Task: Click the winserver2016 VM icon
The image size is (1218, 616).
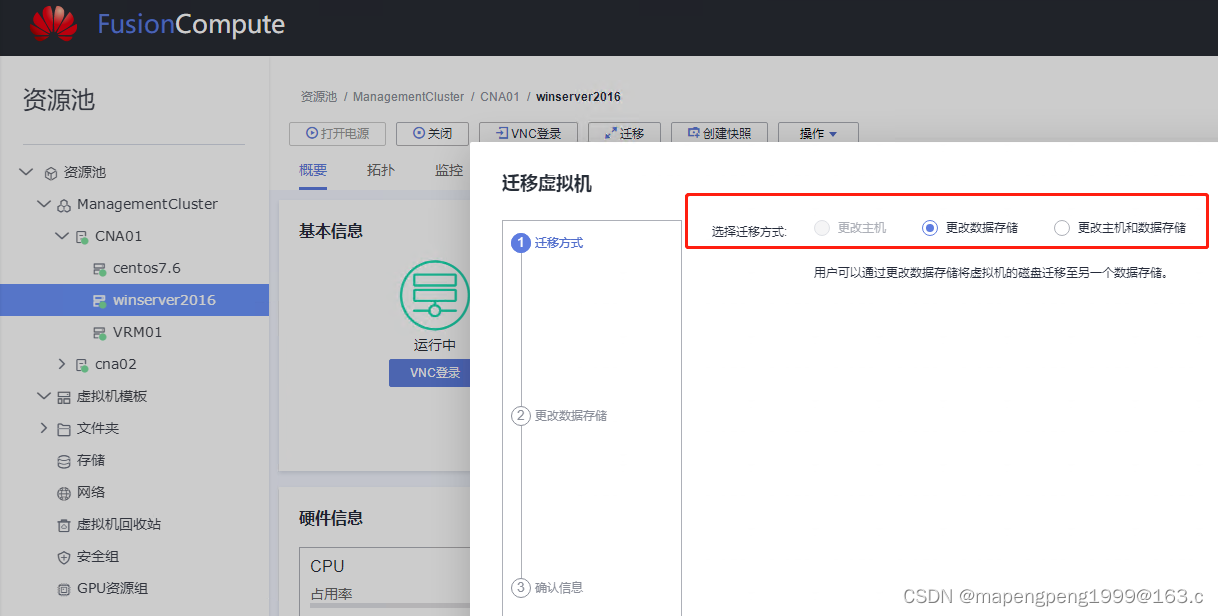Action: pos(100,301)
